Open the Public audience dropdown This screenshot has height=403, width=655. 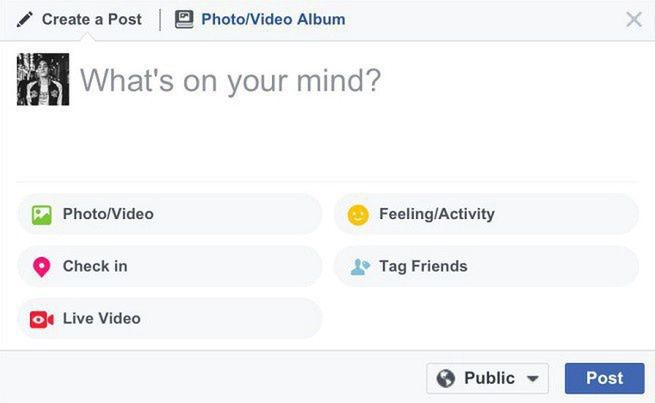click(489, 379)
